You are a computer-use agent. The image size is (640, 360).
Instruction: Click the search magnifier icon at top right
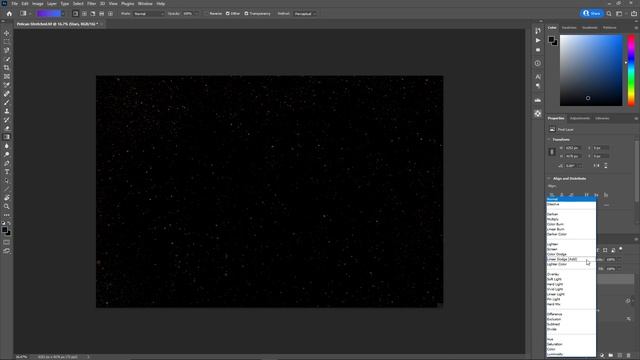pos(609,13)
